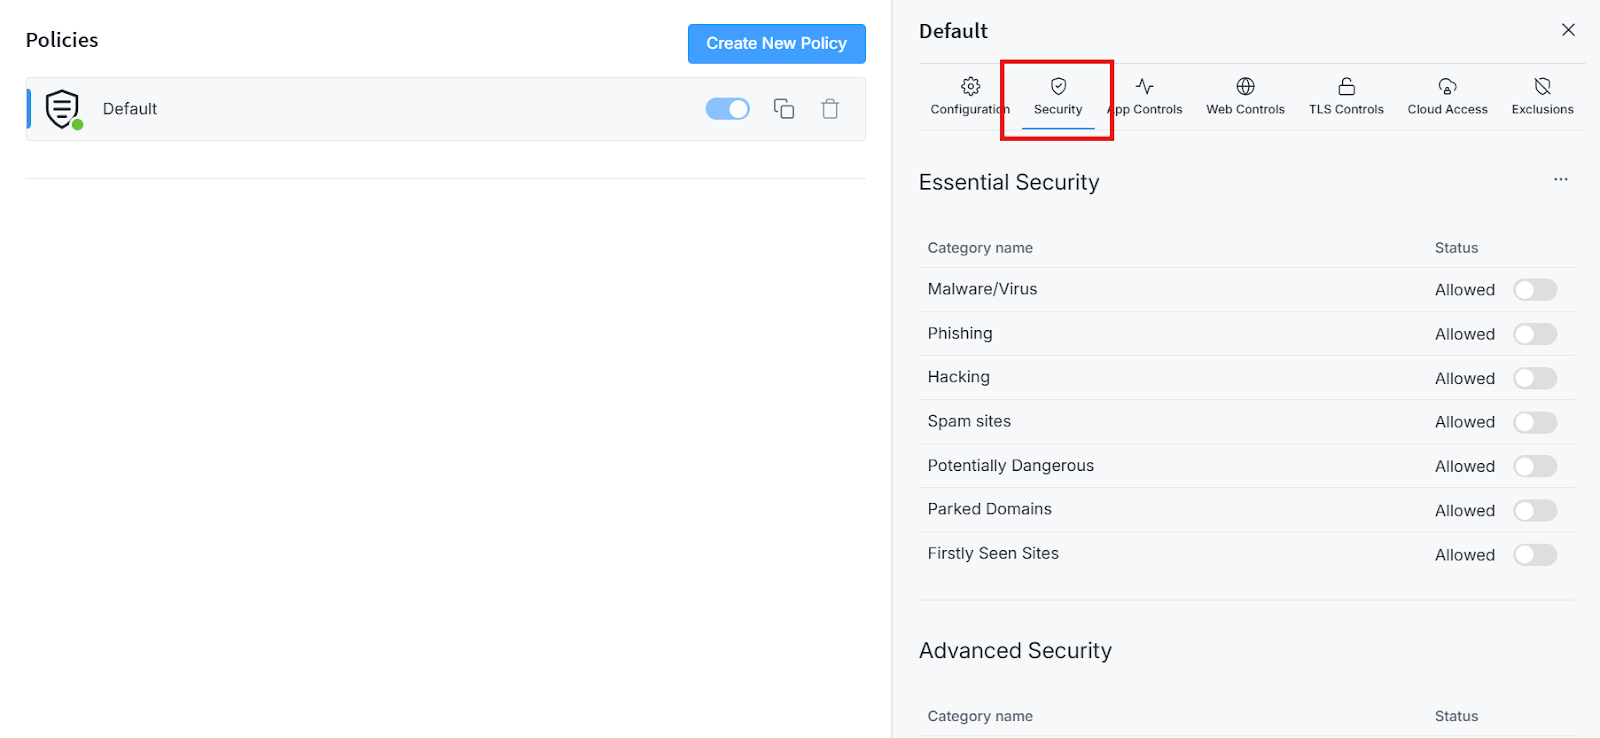Click the Advanced Security heading

click(1015, 651)
